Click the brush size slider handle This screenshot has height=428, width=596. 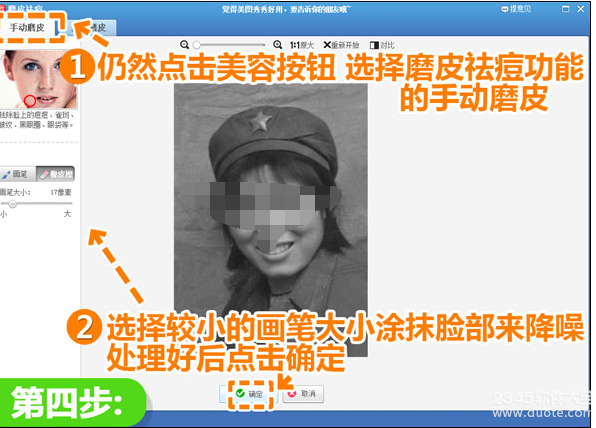pyautogui.click(x=13, y=204)
